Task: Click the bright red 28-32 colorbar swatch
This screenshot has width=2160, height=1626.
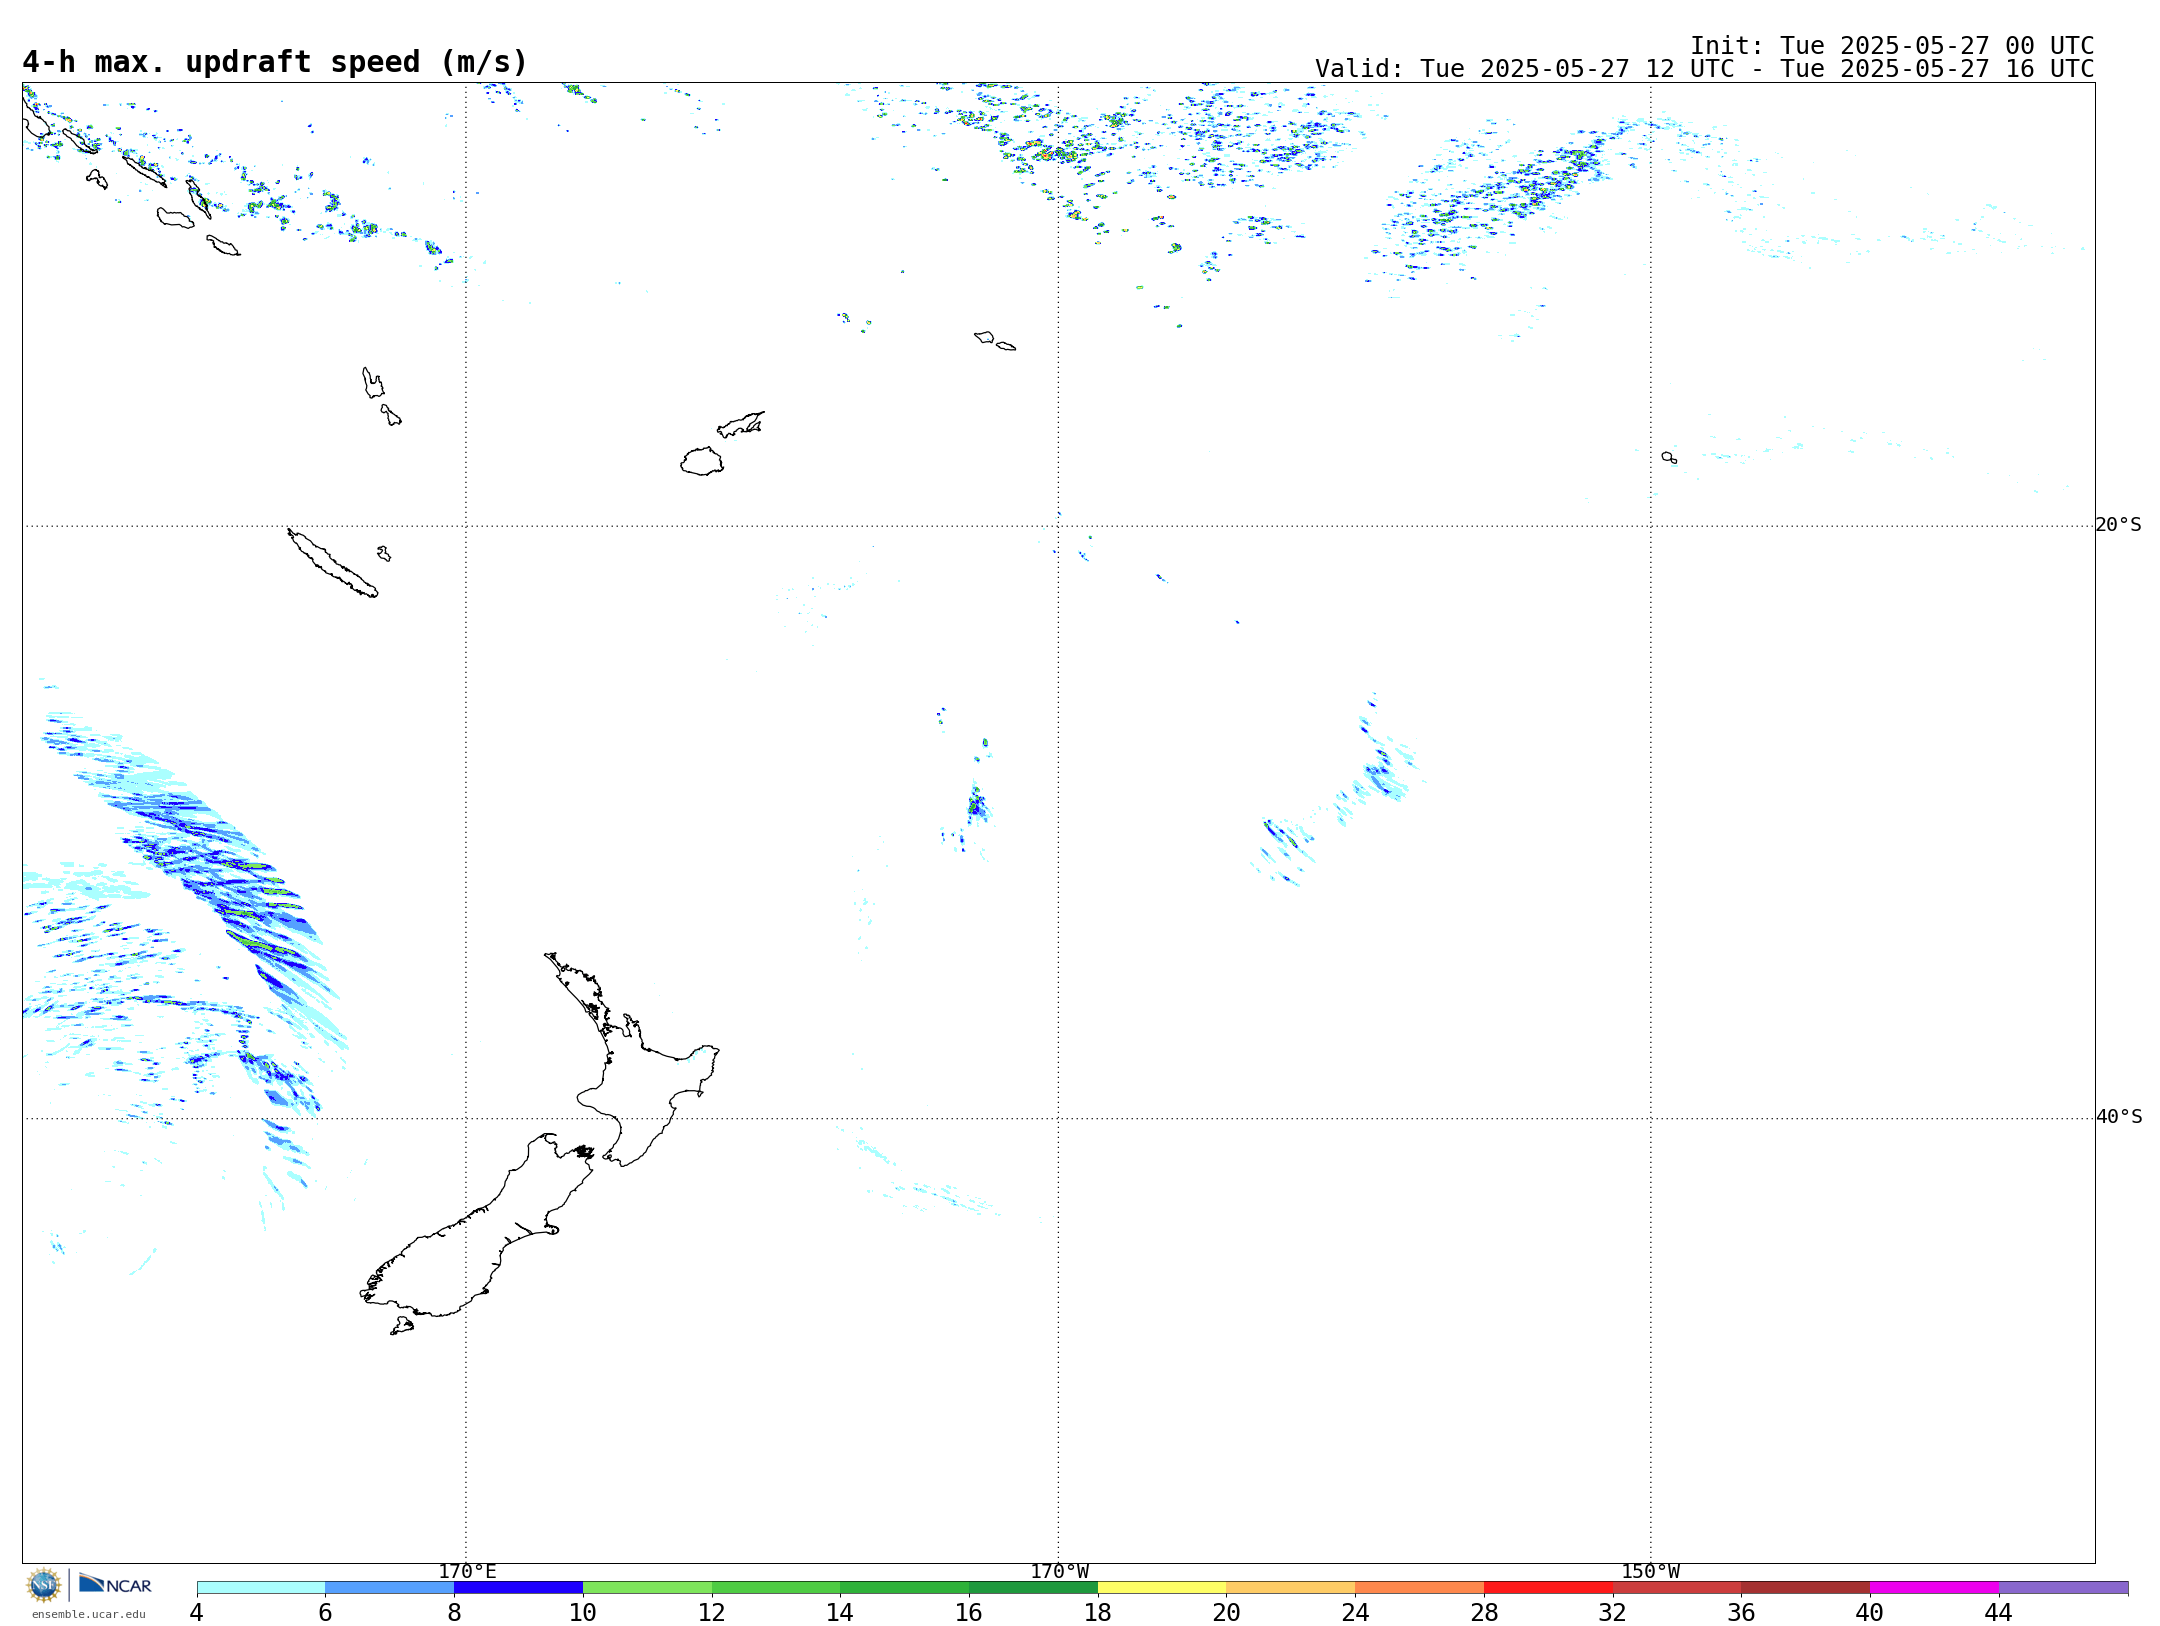Action: (x=1548, y=1588)
